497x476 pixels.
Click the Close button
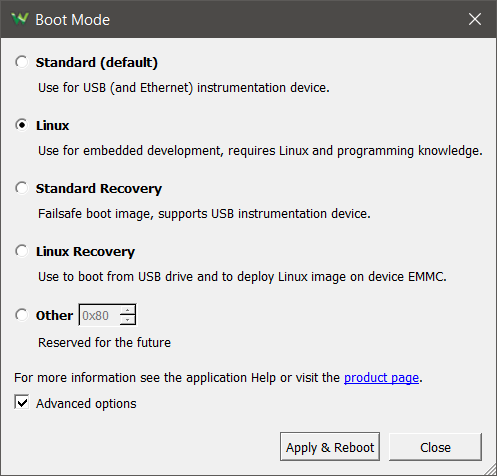click(435, 447)
